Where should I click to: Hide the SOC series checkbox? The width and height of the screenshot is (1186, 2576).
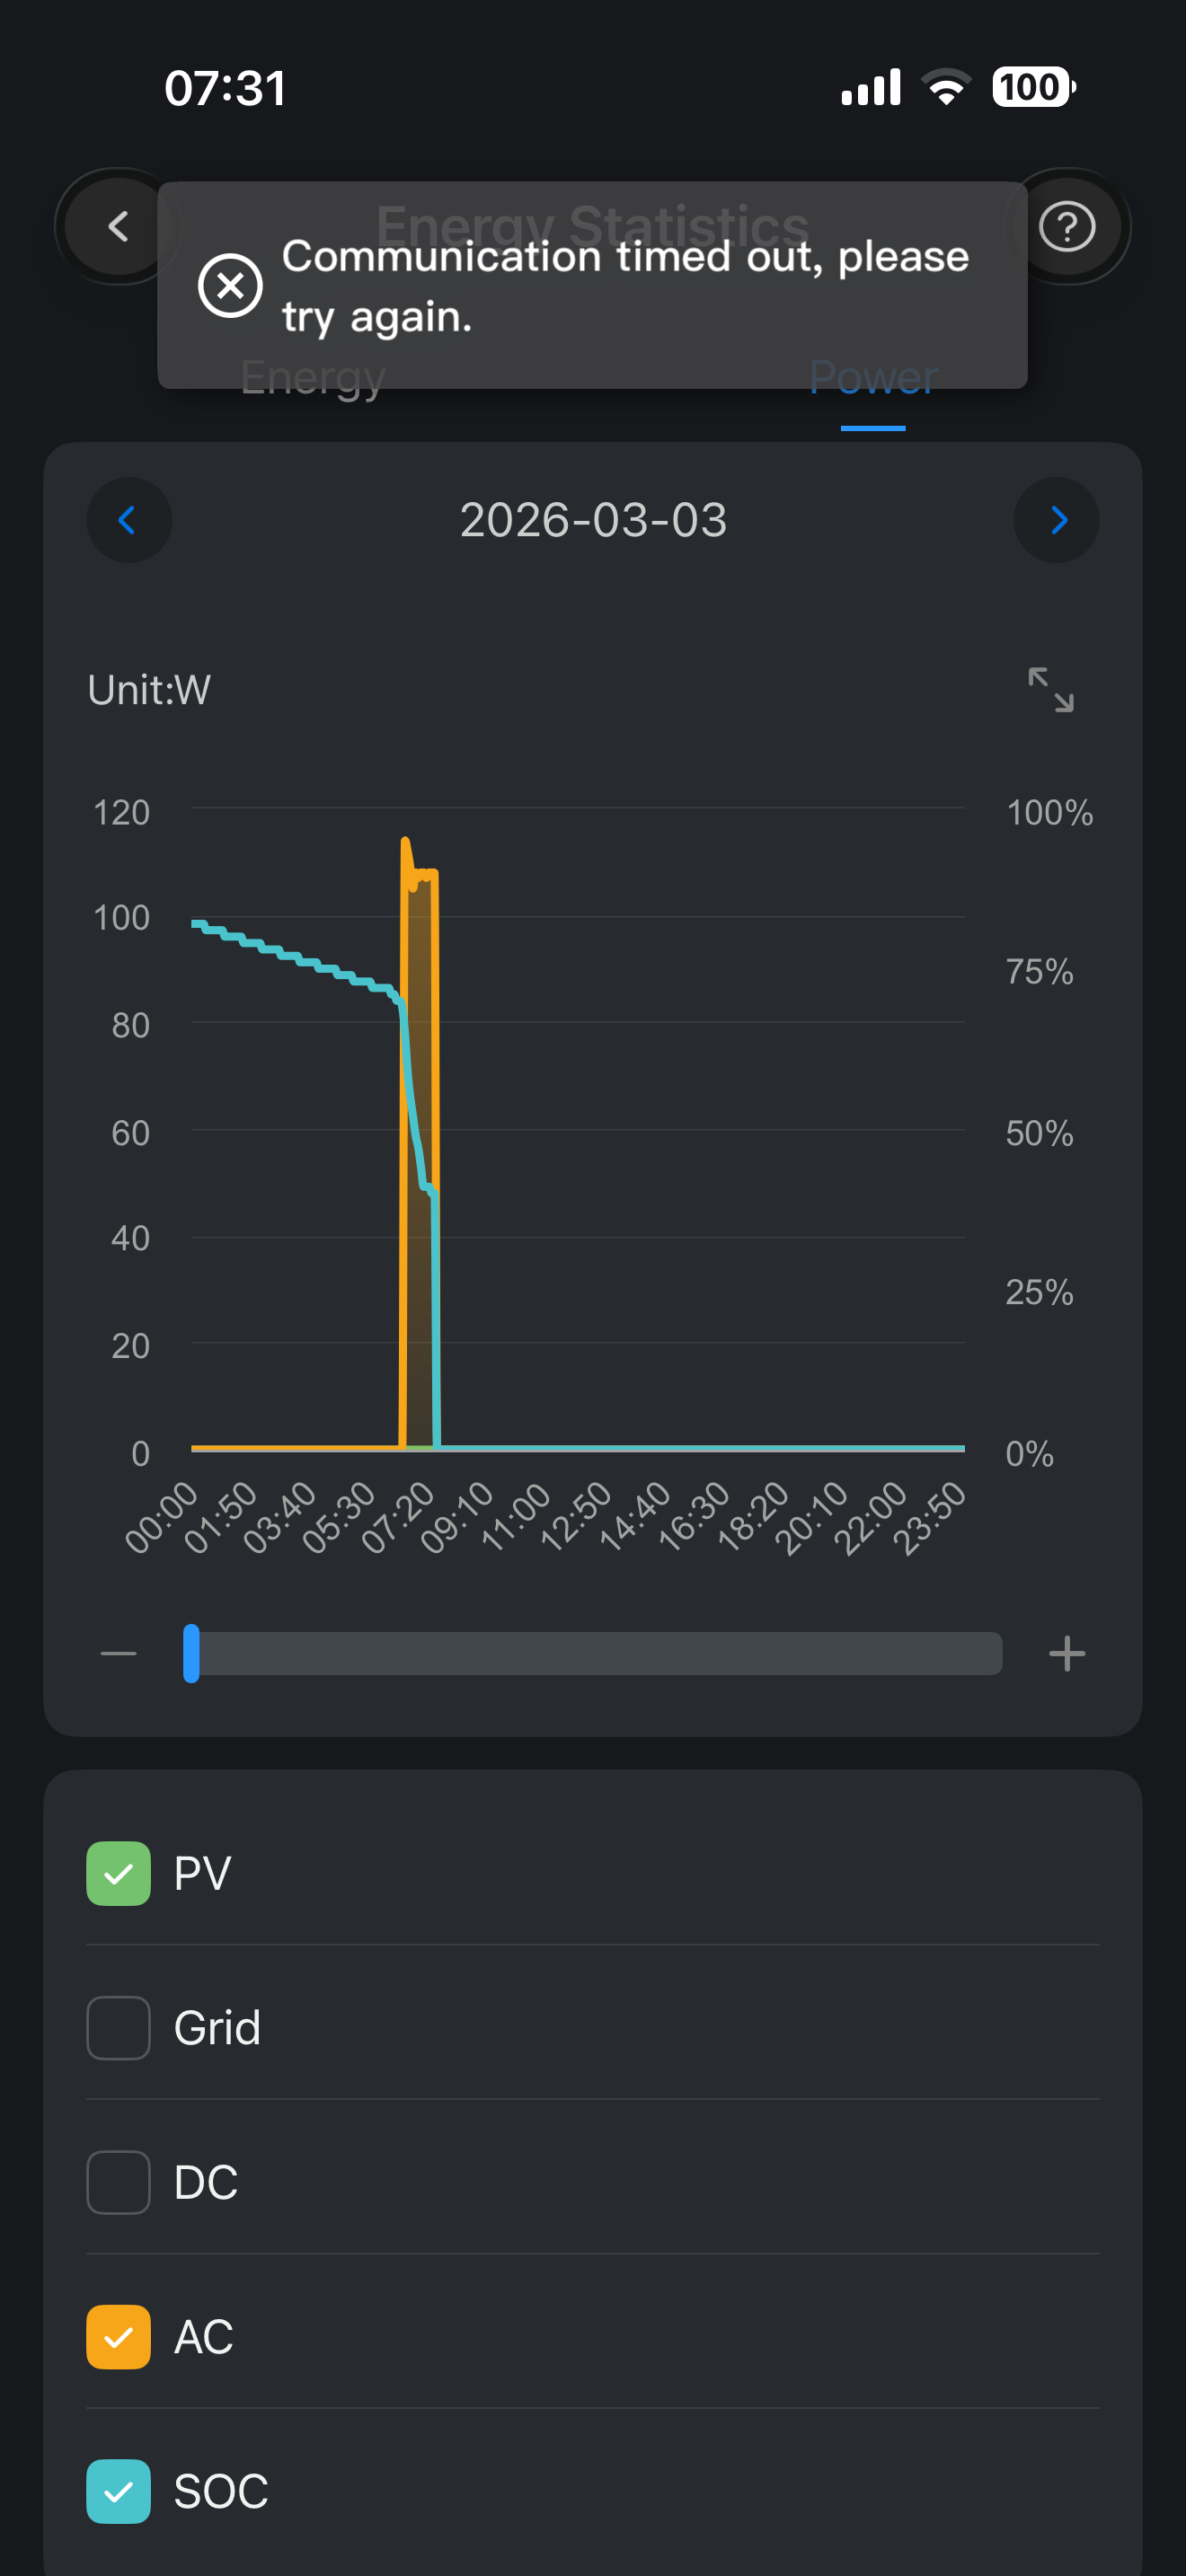(118, 2491)
